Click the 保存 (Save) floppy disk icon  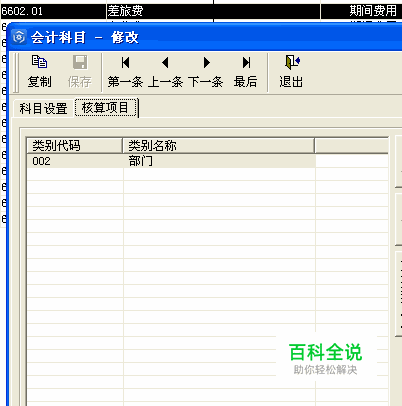(80, 62)
